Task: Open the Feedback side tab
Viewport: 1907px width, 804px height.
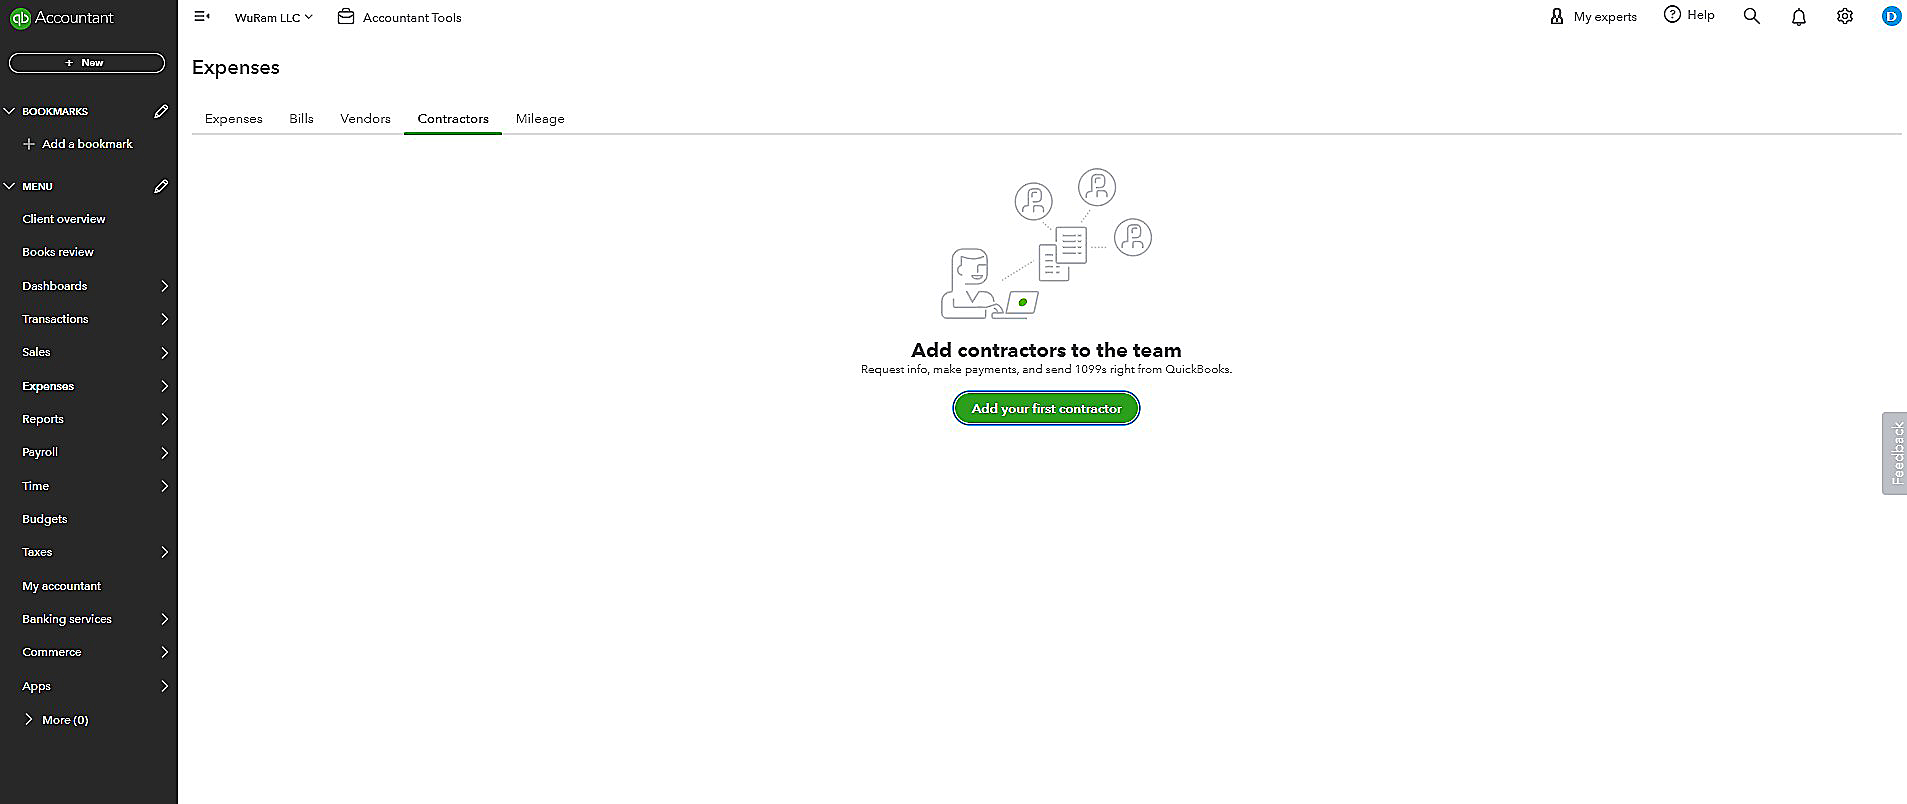Action: [1895, 453]
